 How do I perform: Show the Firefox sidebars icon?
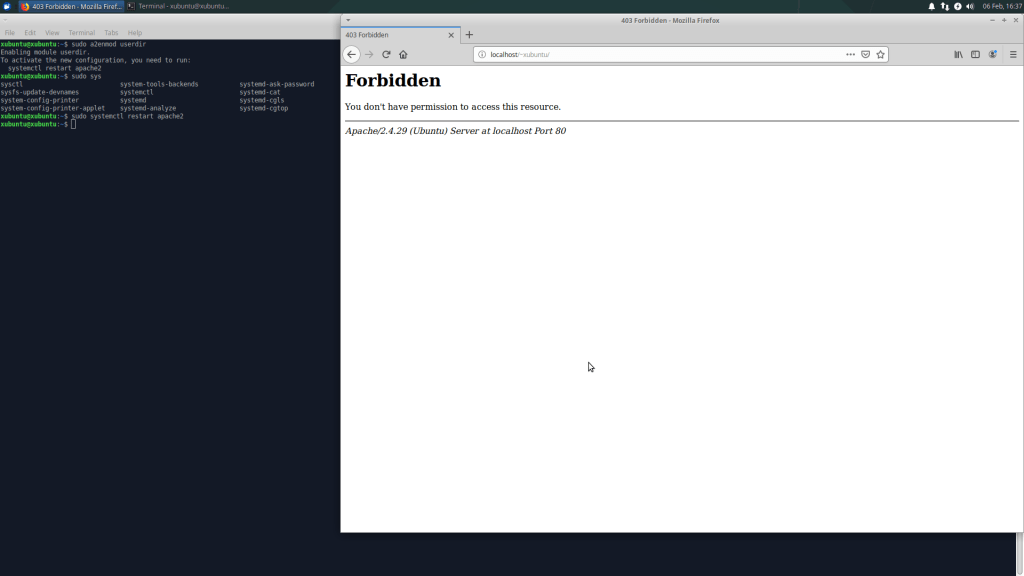click(975, 54)
